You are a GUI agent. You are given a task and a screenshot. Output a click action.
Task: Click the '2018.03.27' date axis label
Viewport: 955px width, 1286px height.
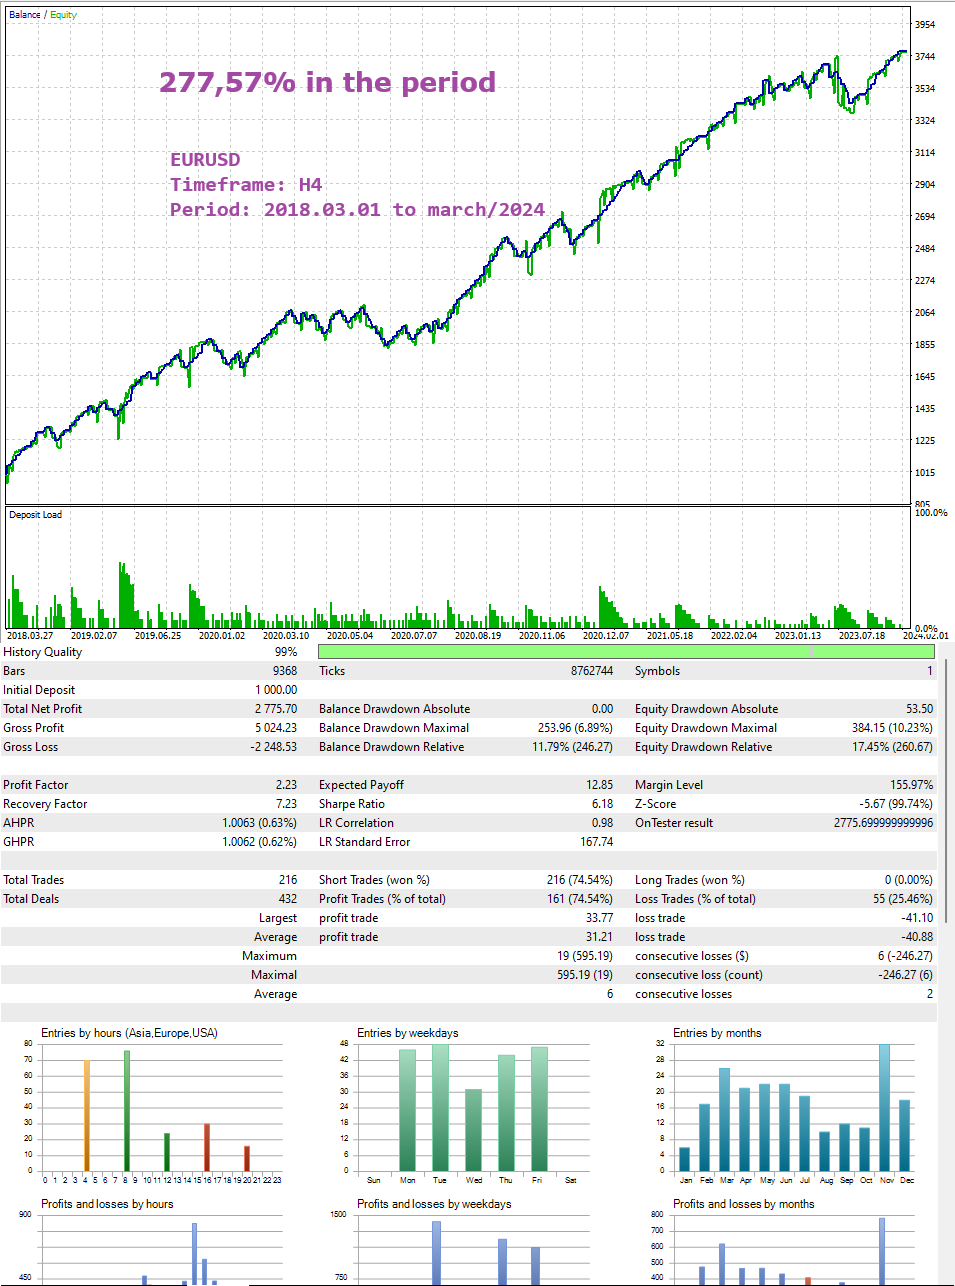click(30, 635)
